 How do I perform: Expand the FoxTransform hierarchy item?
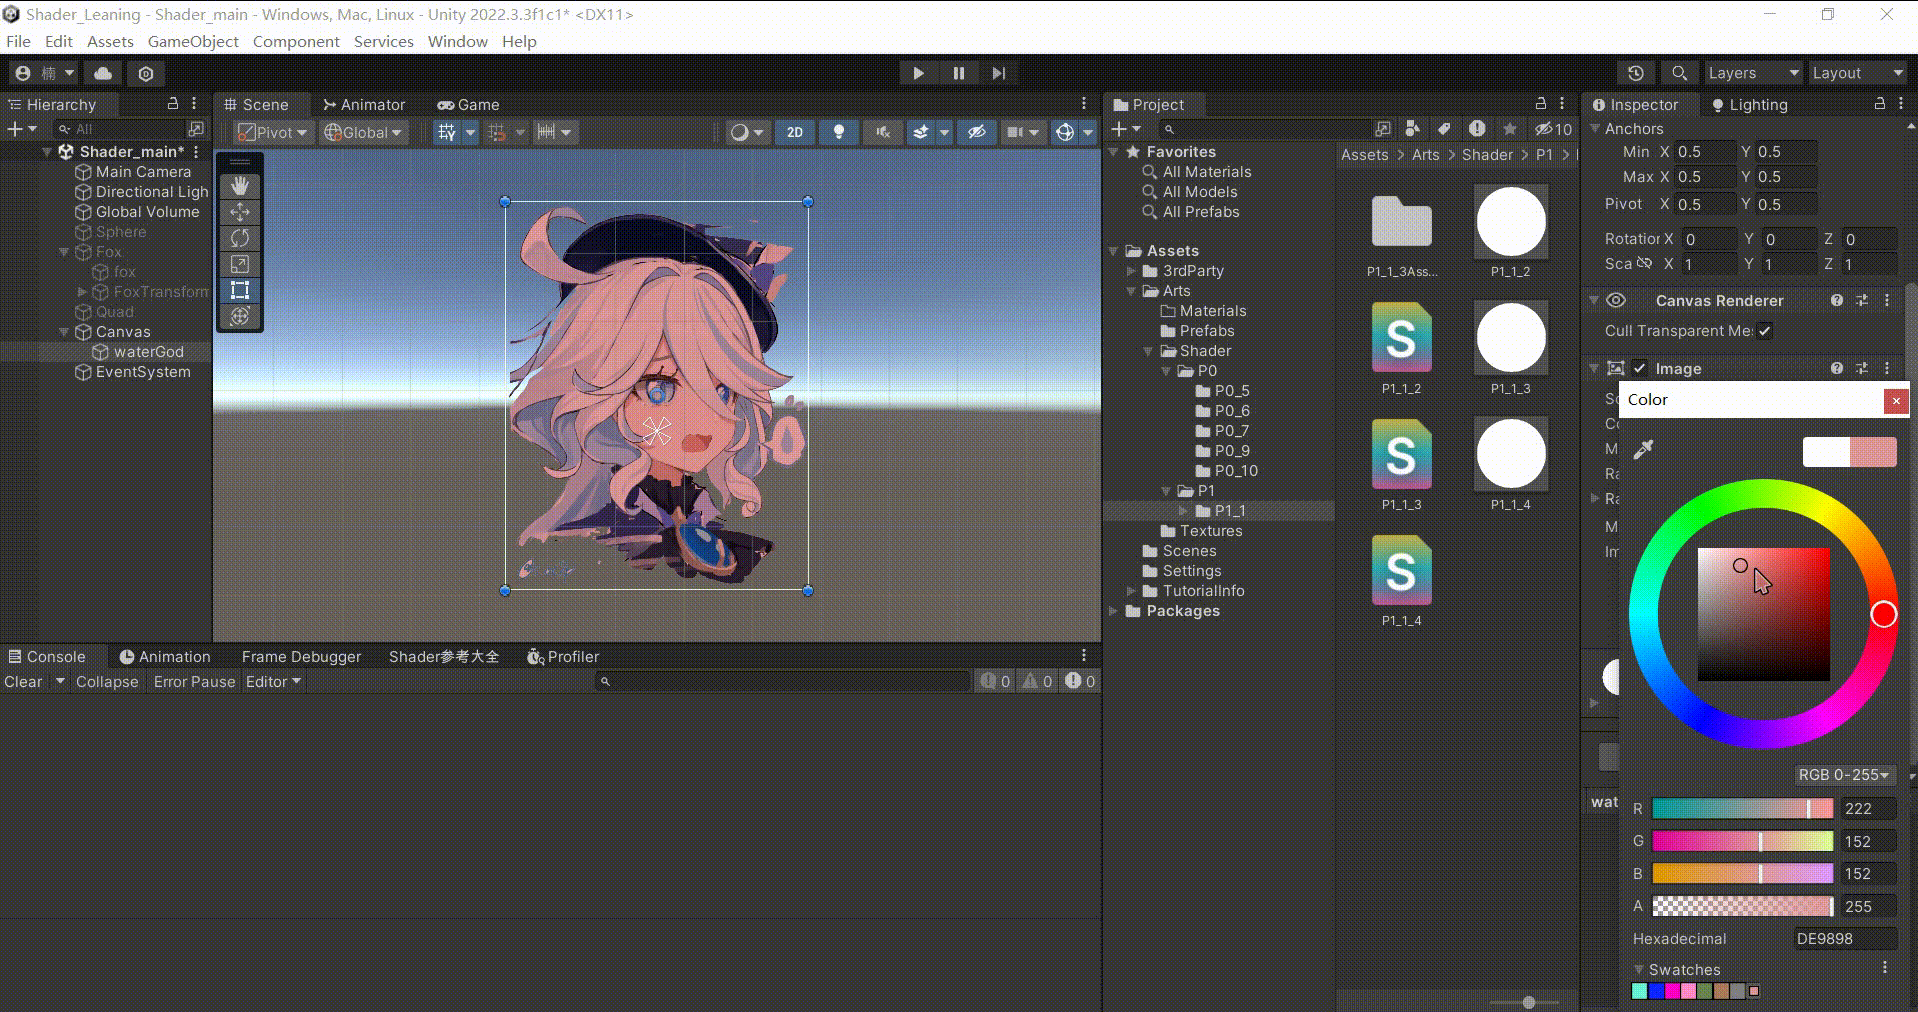pos(82,292)
